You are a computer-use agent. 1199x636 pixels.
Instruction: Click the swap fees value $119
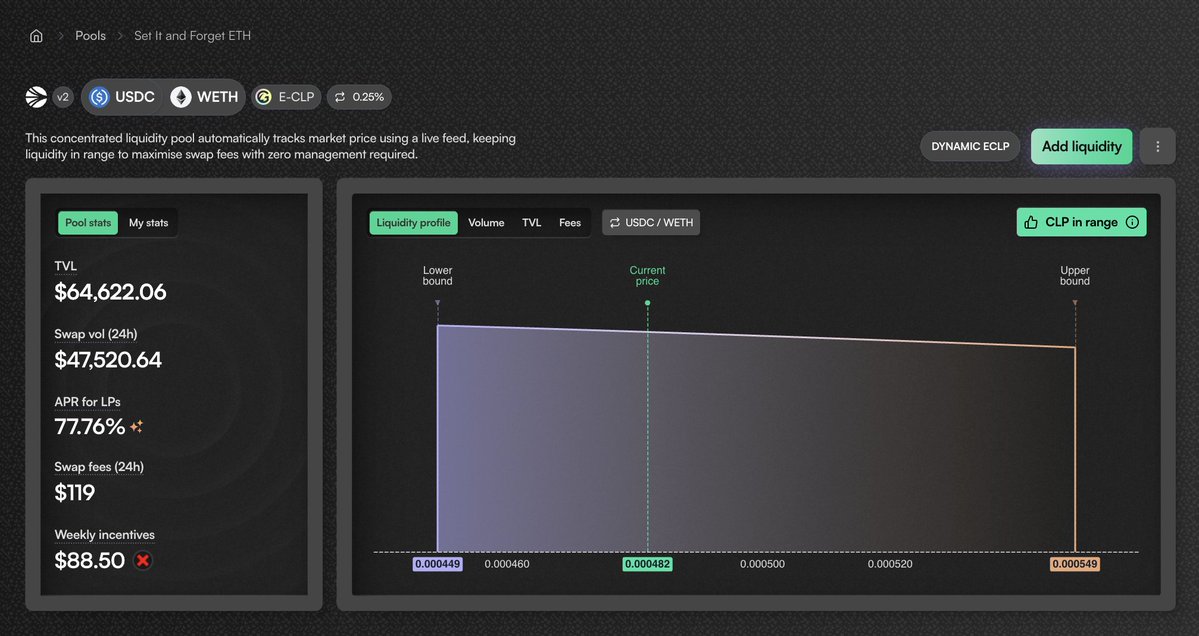pyautogui.click(x=74, y=493)
